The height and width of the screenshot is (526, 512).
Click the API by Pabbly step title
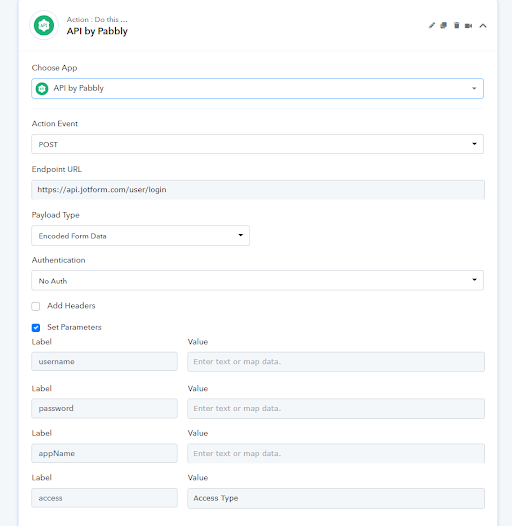pyautogui.click(x=97, y=31)
